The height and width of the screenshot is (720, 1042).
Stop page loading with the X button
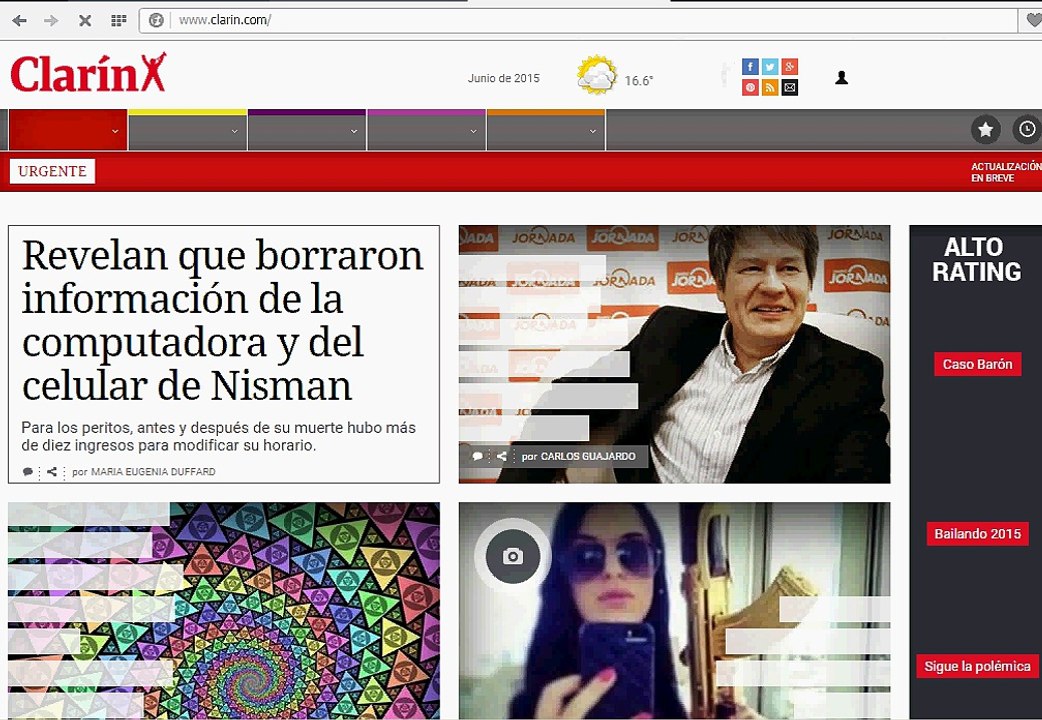(85, 21)
